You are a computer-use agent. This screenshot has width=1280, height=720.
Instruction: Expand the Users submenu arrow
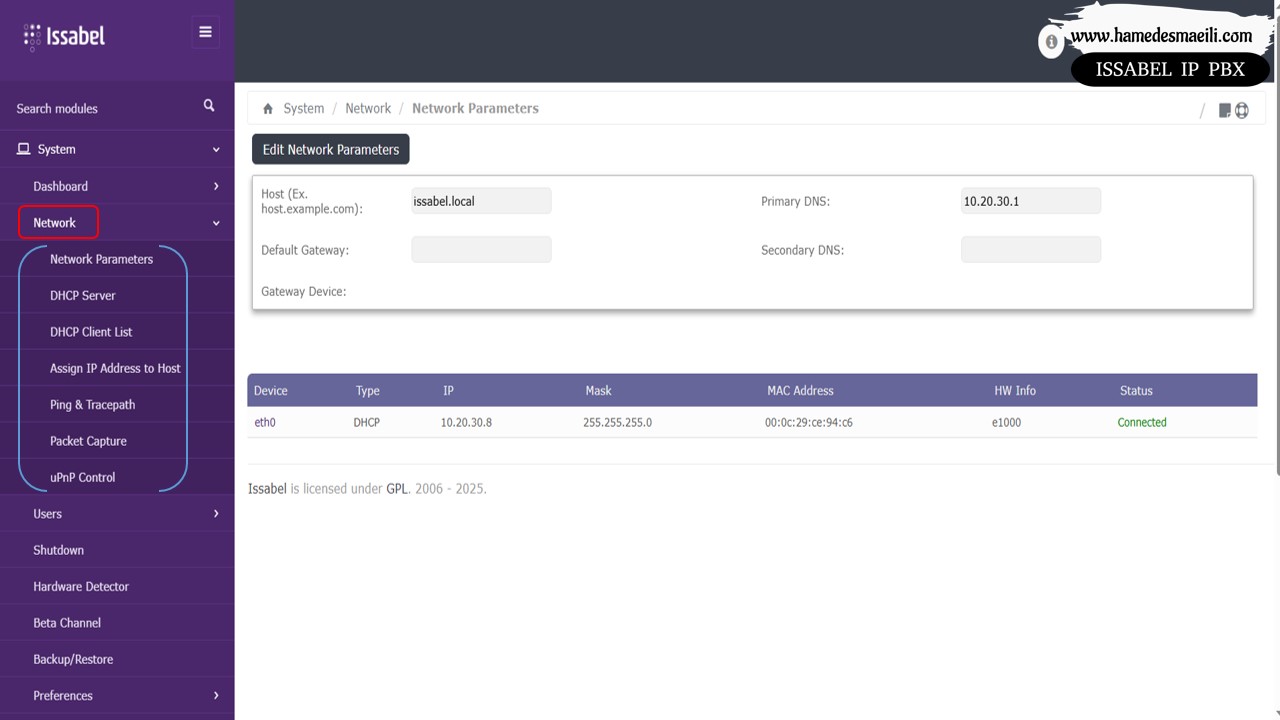pos(216,514)
